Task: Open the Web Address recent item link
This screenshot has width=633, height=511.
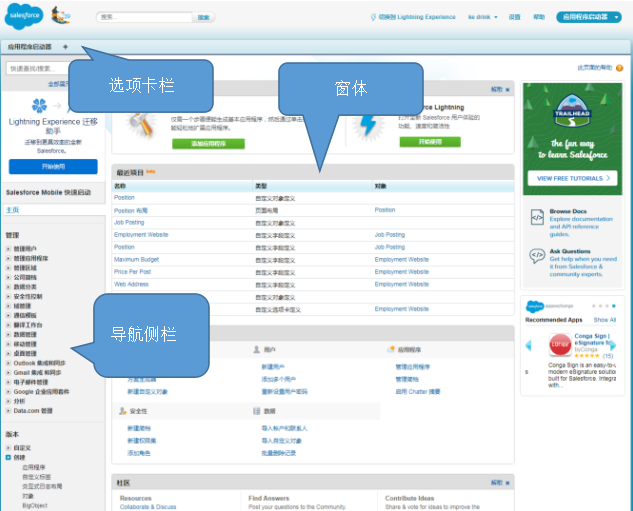Action: pyautogui.click(x=131, y=284)
